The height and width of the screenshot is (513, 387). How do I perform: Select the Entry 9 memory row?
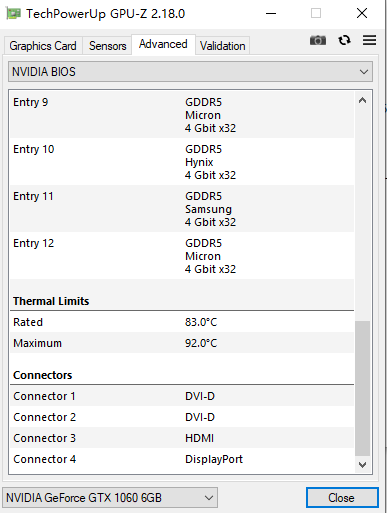click(x=182, y=115)
